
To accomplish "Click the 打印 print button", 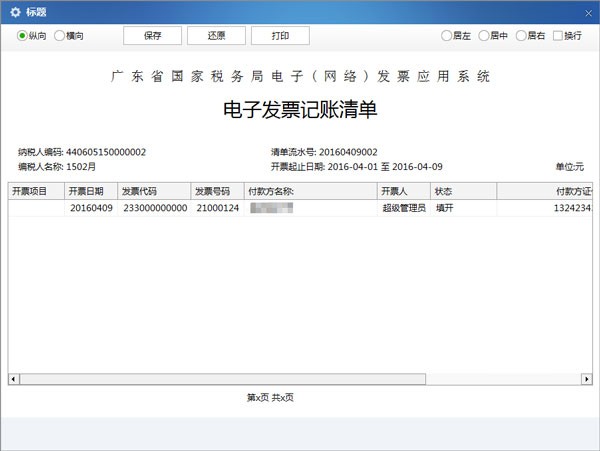I will pyautogui.click(x=280, y=36).
